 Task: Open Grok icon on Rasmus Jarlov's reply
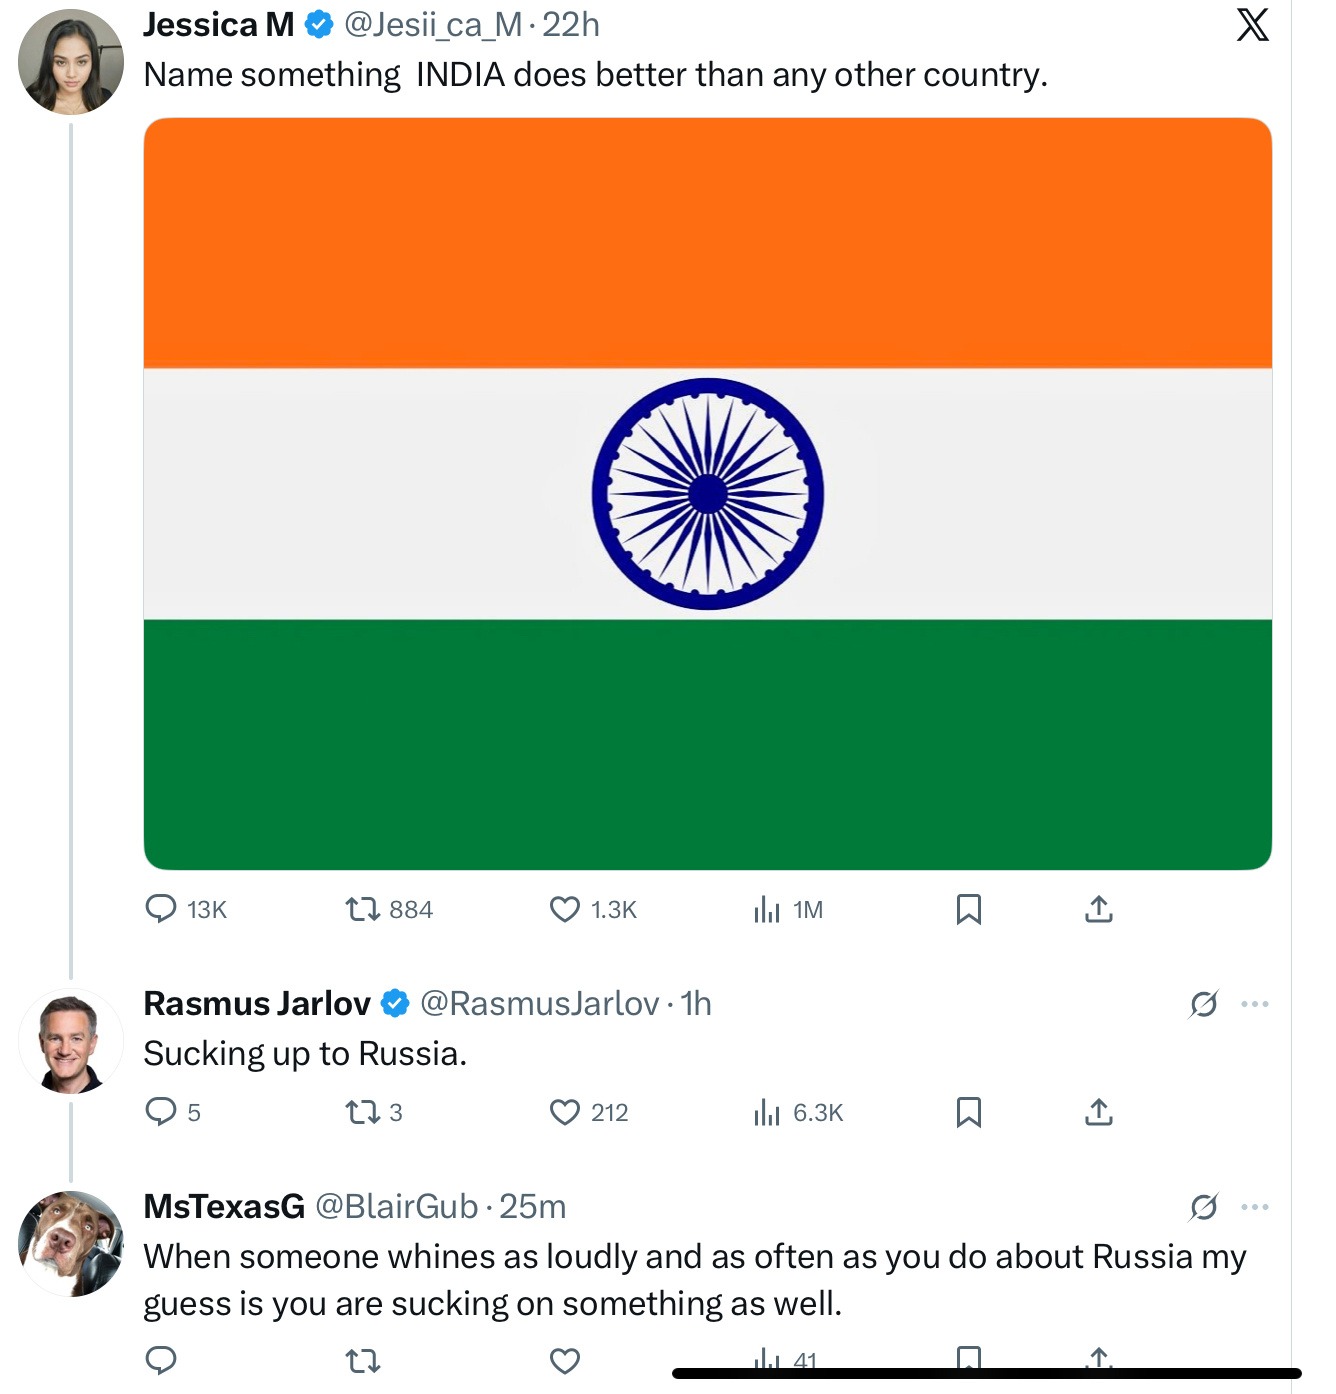tap(1204, 1004)
